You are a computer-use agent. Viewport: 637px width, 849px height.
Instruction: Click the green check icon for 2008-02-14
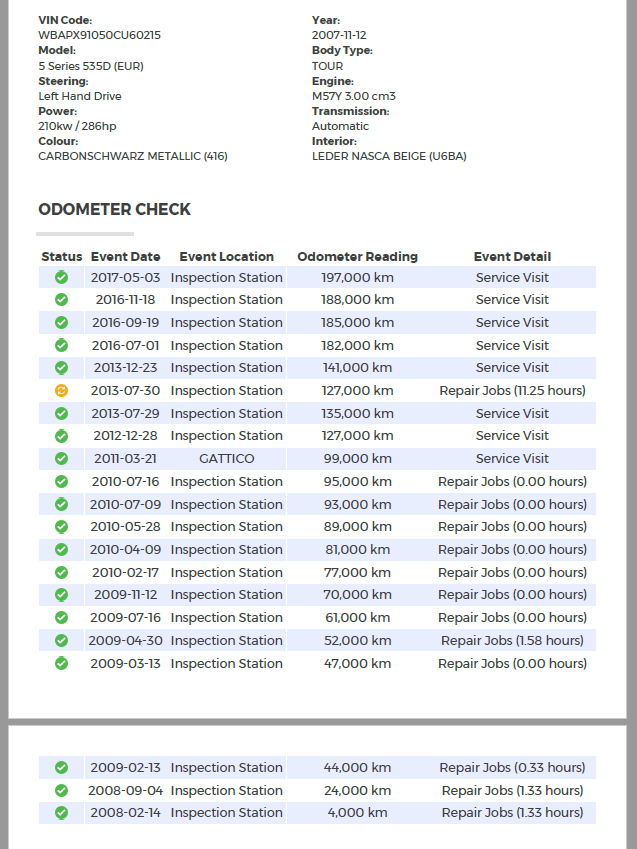pos(61,813)
